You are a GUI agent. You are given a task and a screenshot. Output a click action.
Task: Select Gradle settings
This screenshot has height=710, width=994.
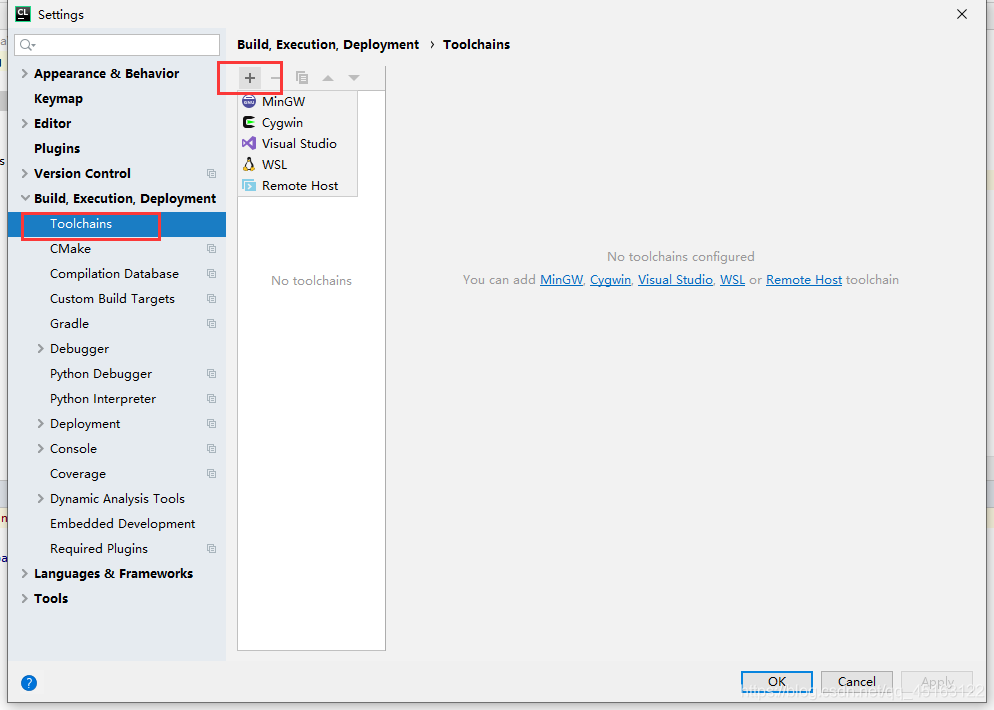69,323
